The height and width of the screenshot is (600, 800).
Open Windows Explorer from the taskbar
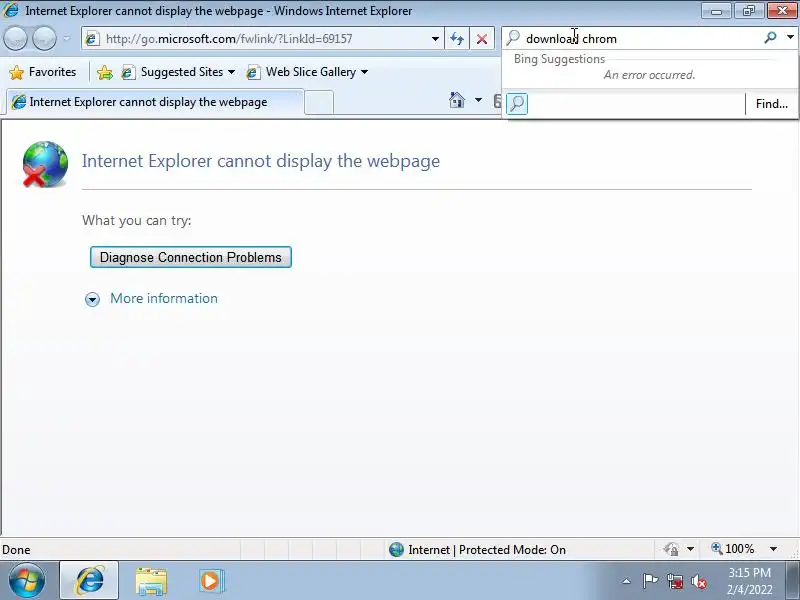tap(151, 582)
